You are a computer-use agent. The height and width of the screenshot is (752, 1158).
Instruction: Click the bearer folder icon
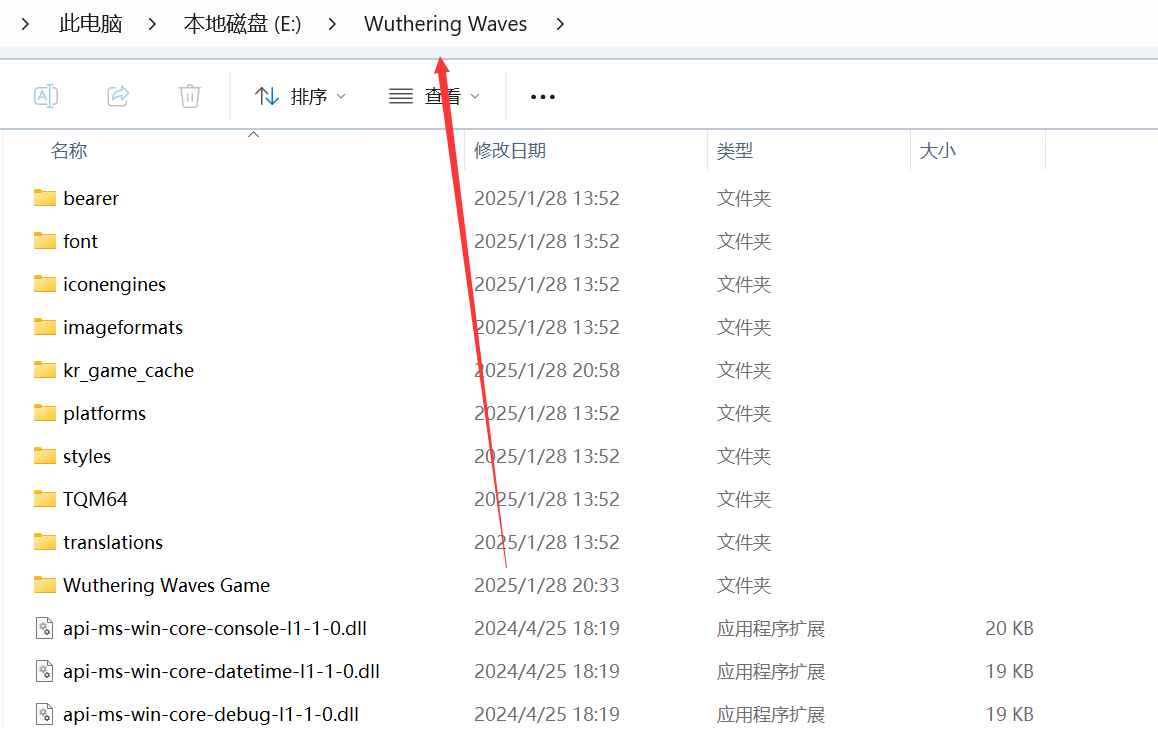click(x=43, y=198)
